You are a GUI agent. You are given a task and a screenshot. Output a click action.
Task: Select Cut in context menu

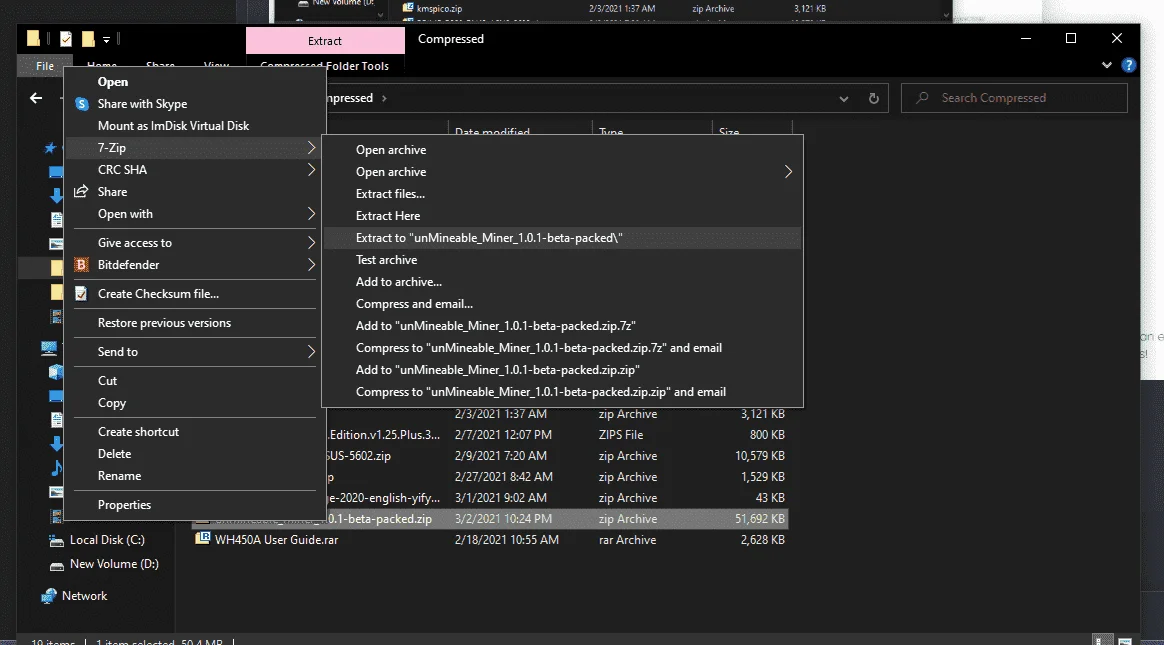pos(107,381)
